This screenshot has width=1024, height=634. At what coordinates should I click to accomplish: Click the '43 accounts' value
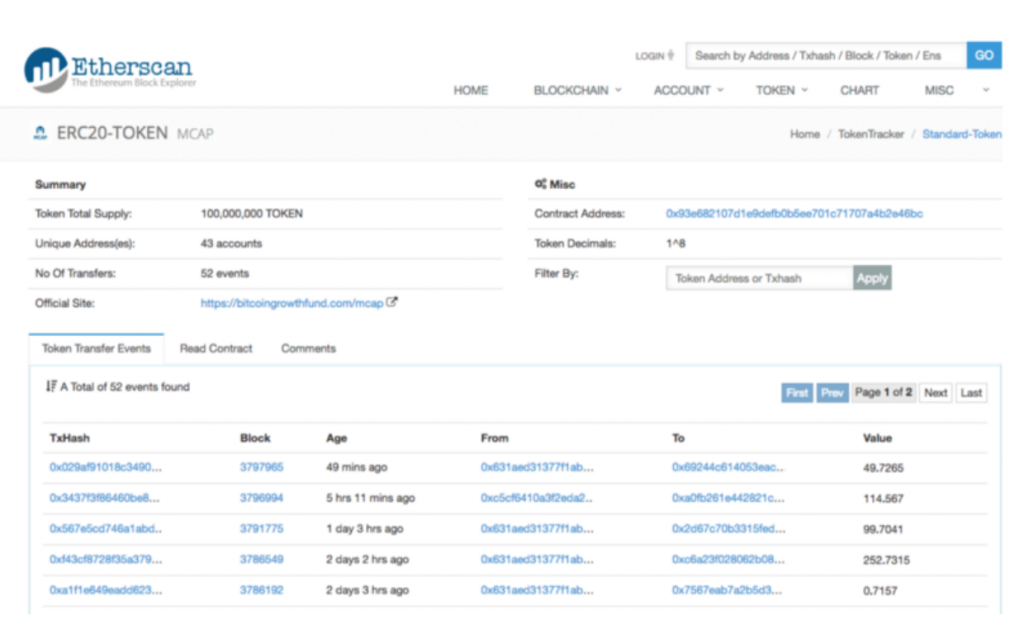[231, 244]
